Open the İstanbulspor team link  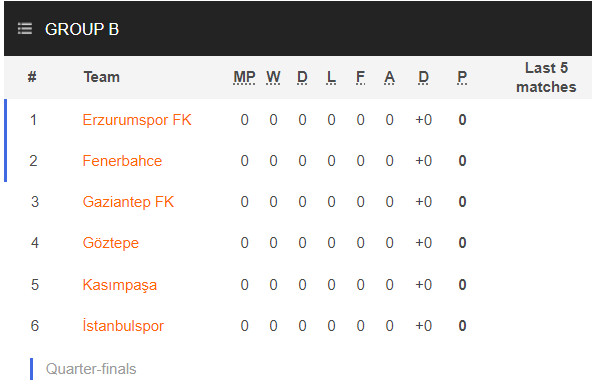tap(123, 326)
